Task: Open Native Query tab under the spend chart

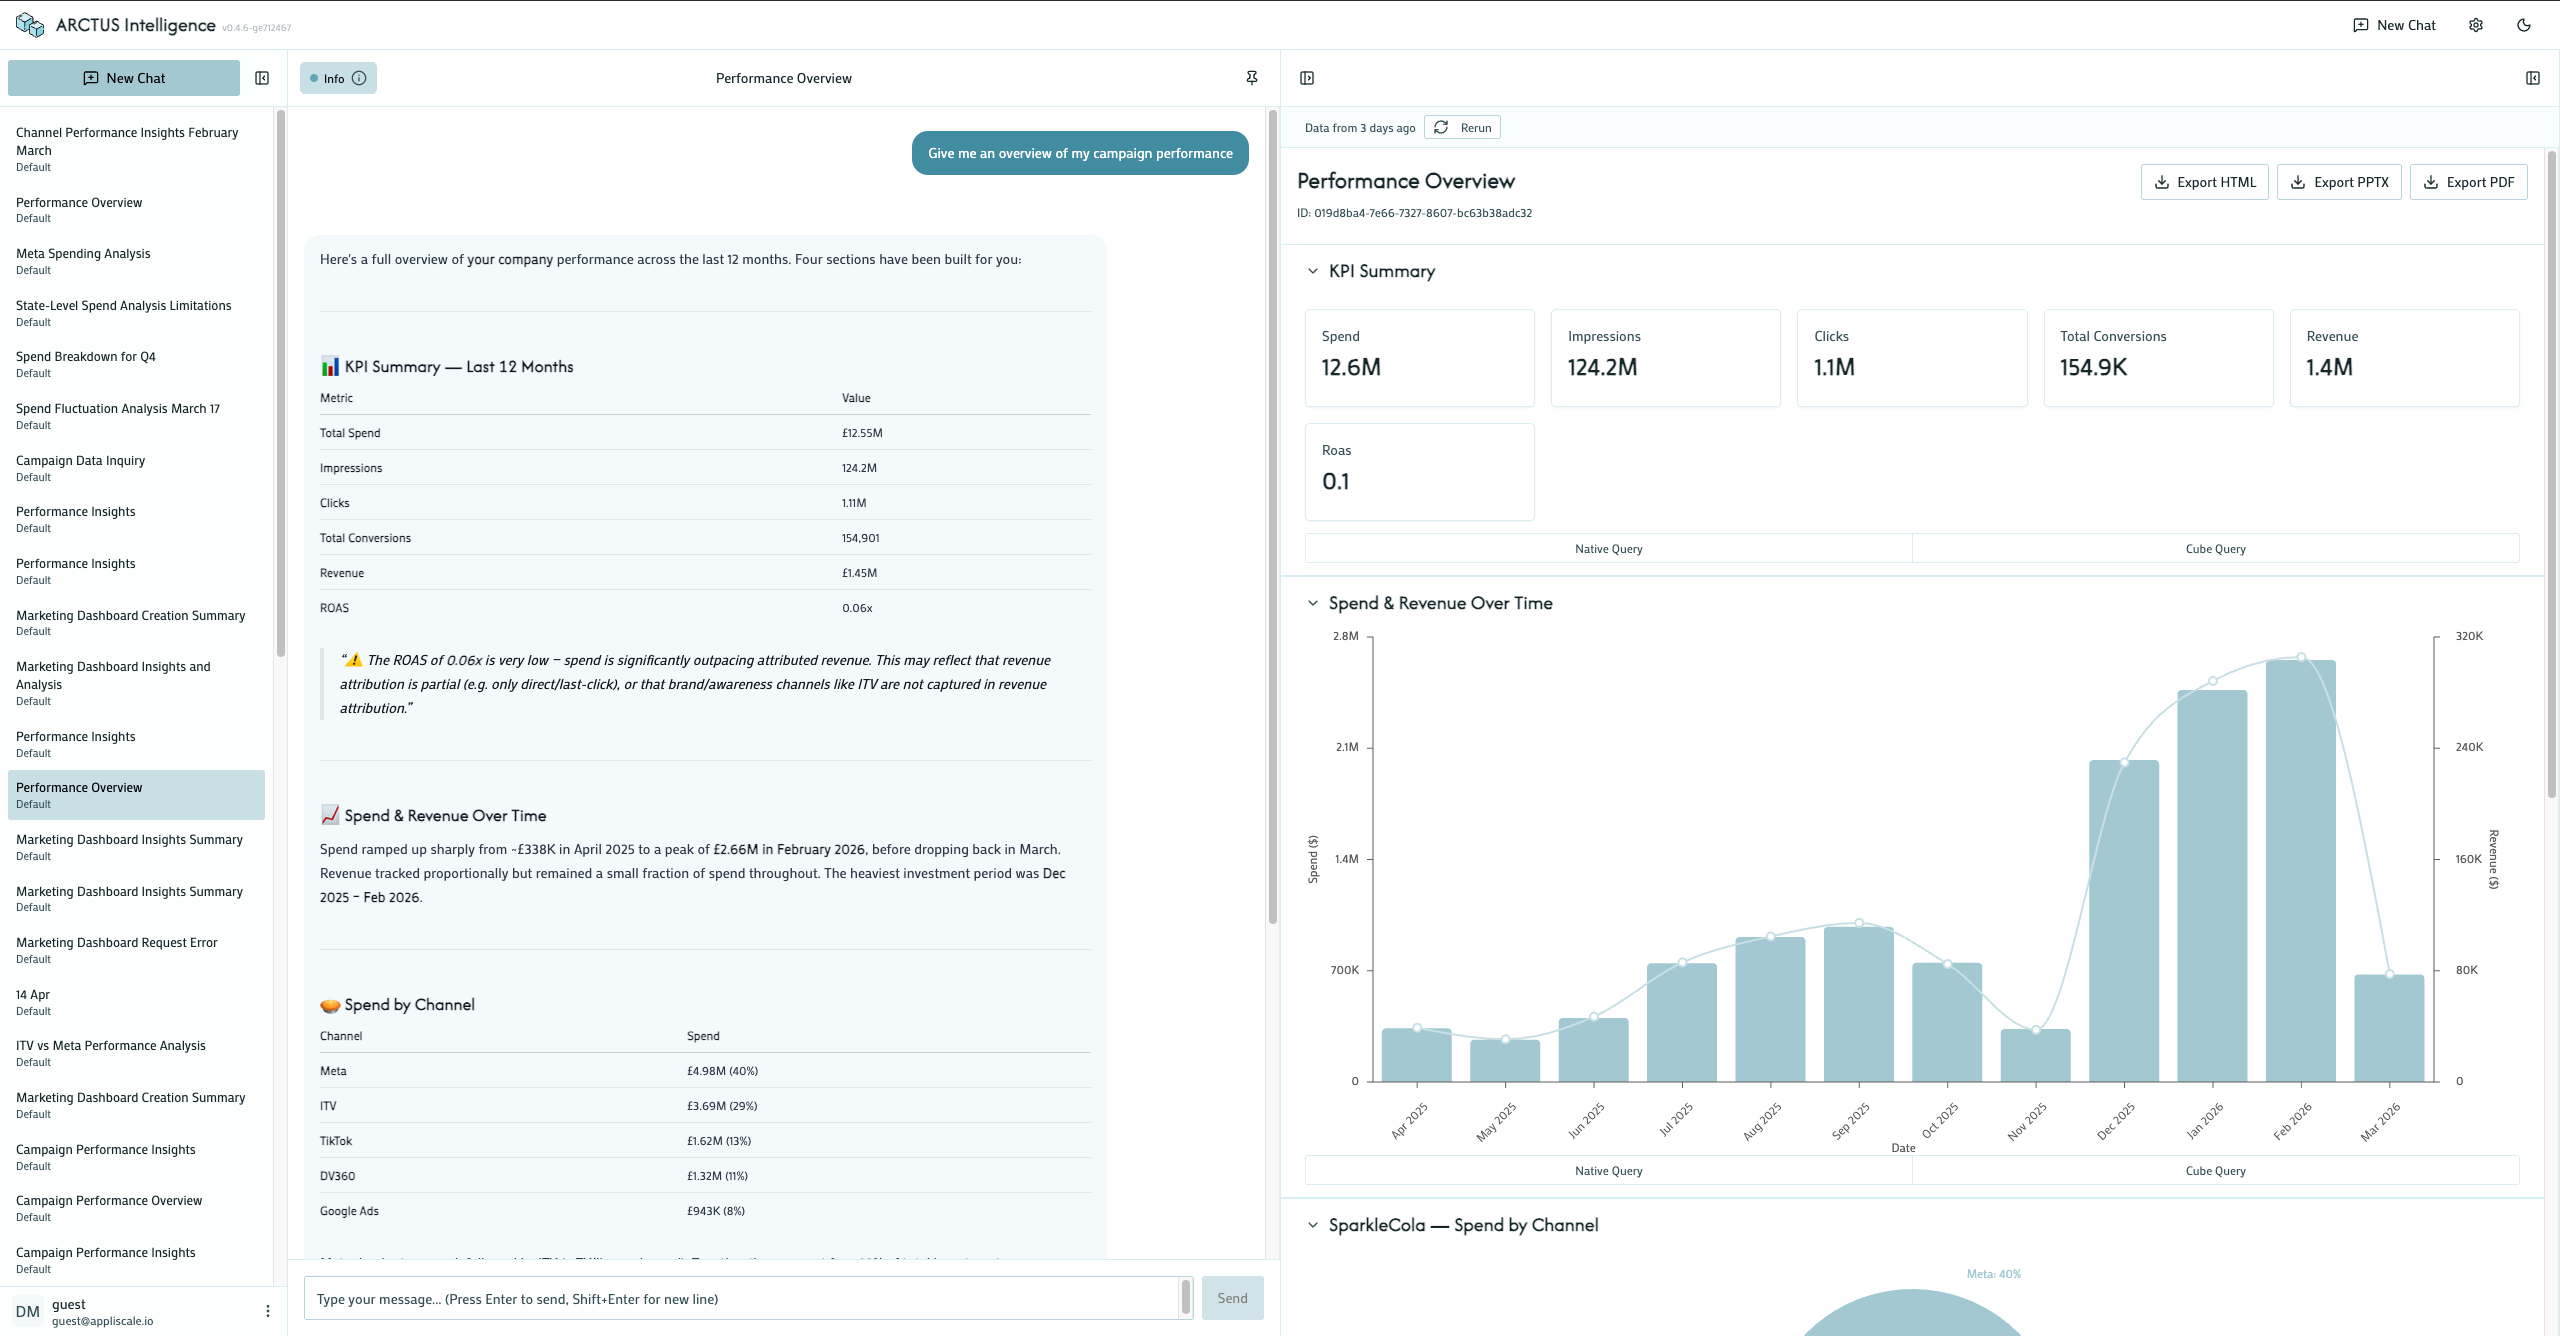Action: pyautogui.click(x=1608, y=1170)
